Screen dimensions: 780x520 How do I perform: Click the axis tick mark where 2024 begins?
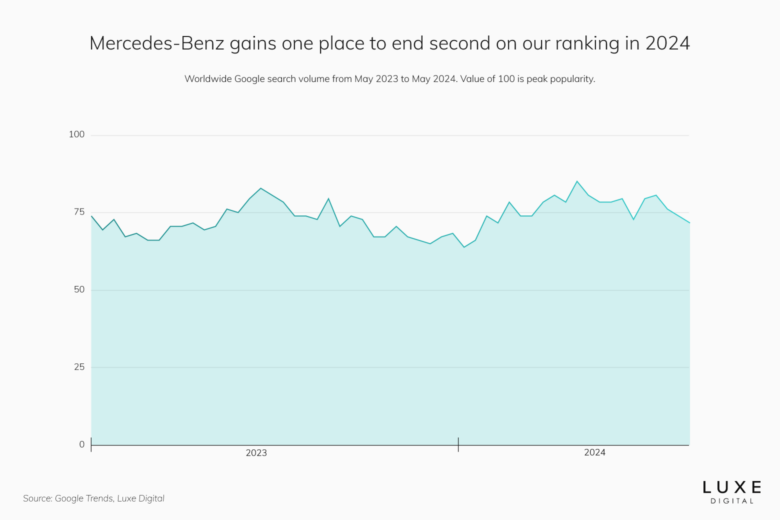click(458, 443)
